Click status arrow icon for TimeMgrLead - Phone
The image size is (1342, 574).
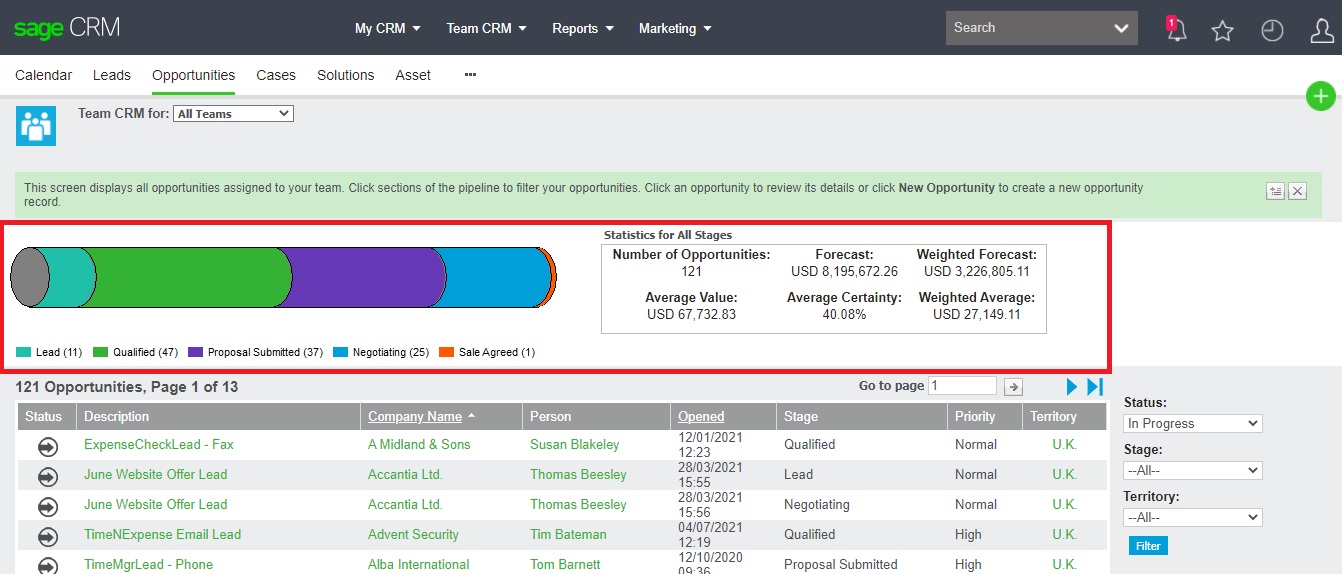47,566
